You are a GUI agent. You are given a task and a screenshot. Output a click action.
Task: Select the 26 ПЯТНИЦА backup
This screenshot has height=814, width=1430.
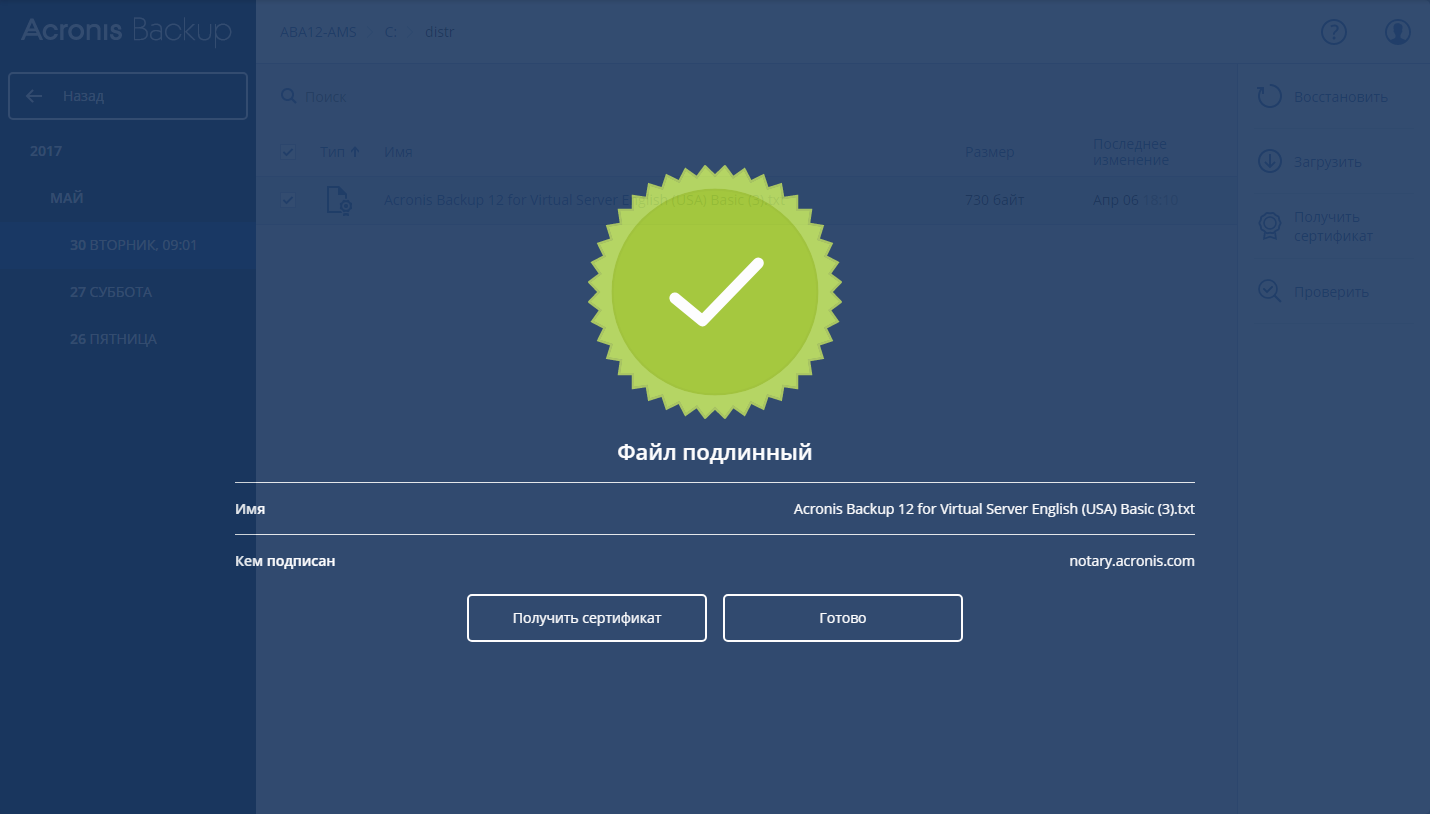pos(113,339)
